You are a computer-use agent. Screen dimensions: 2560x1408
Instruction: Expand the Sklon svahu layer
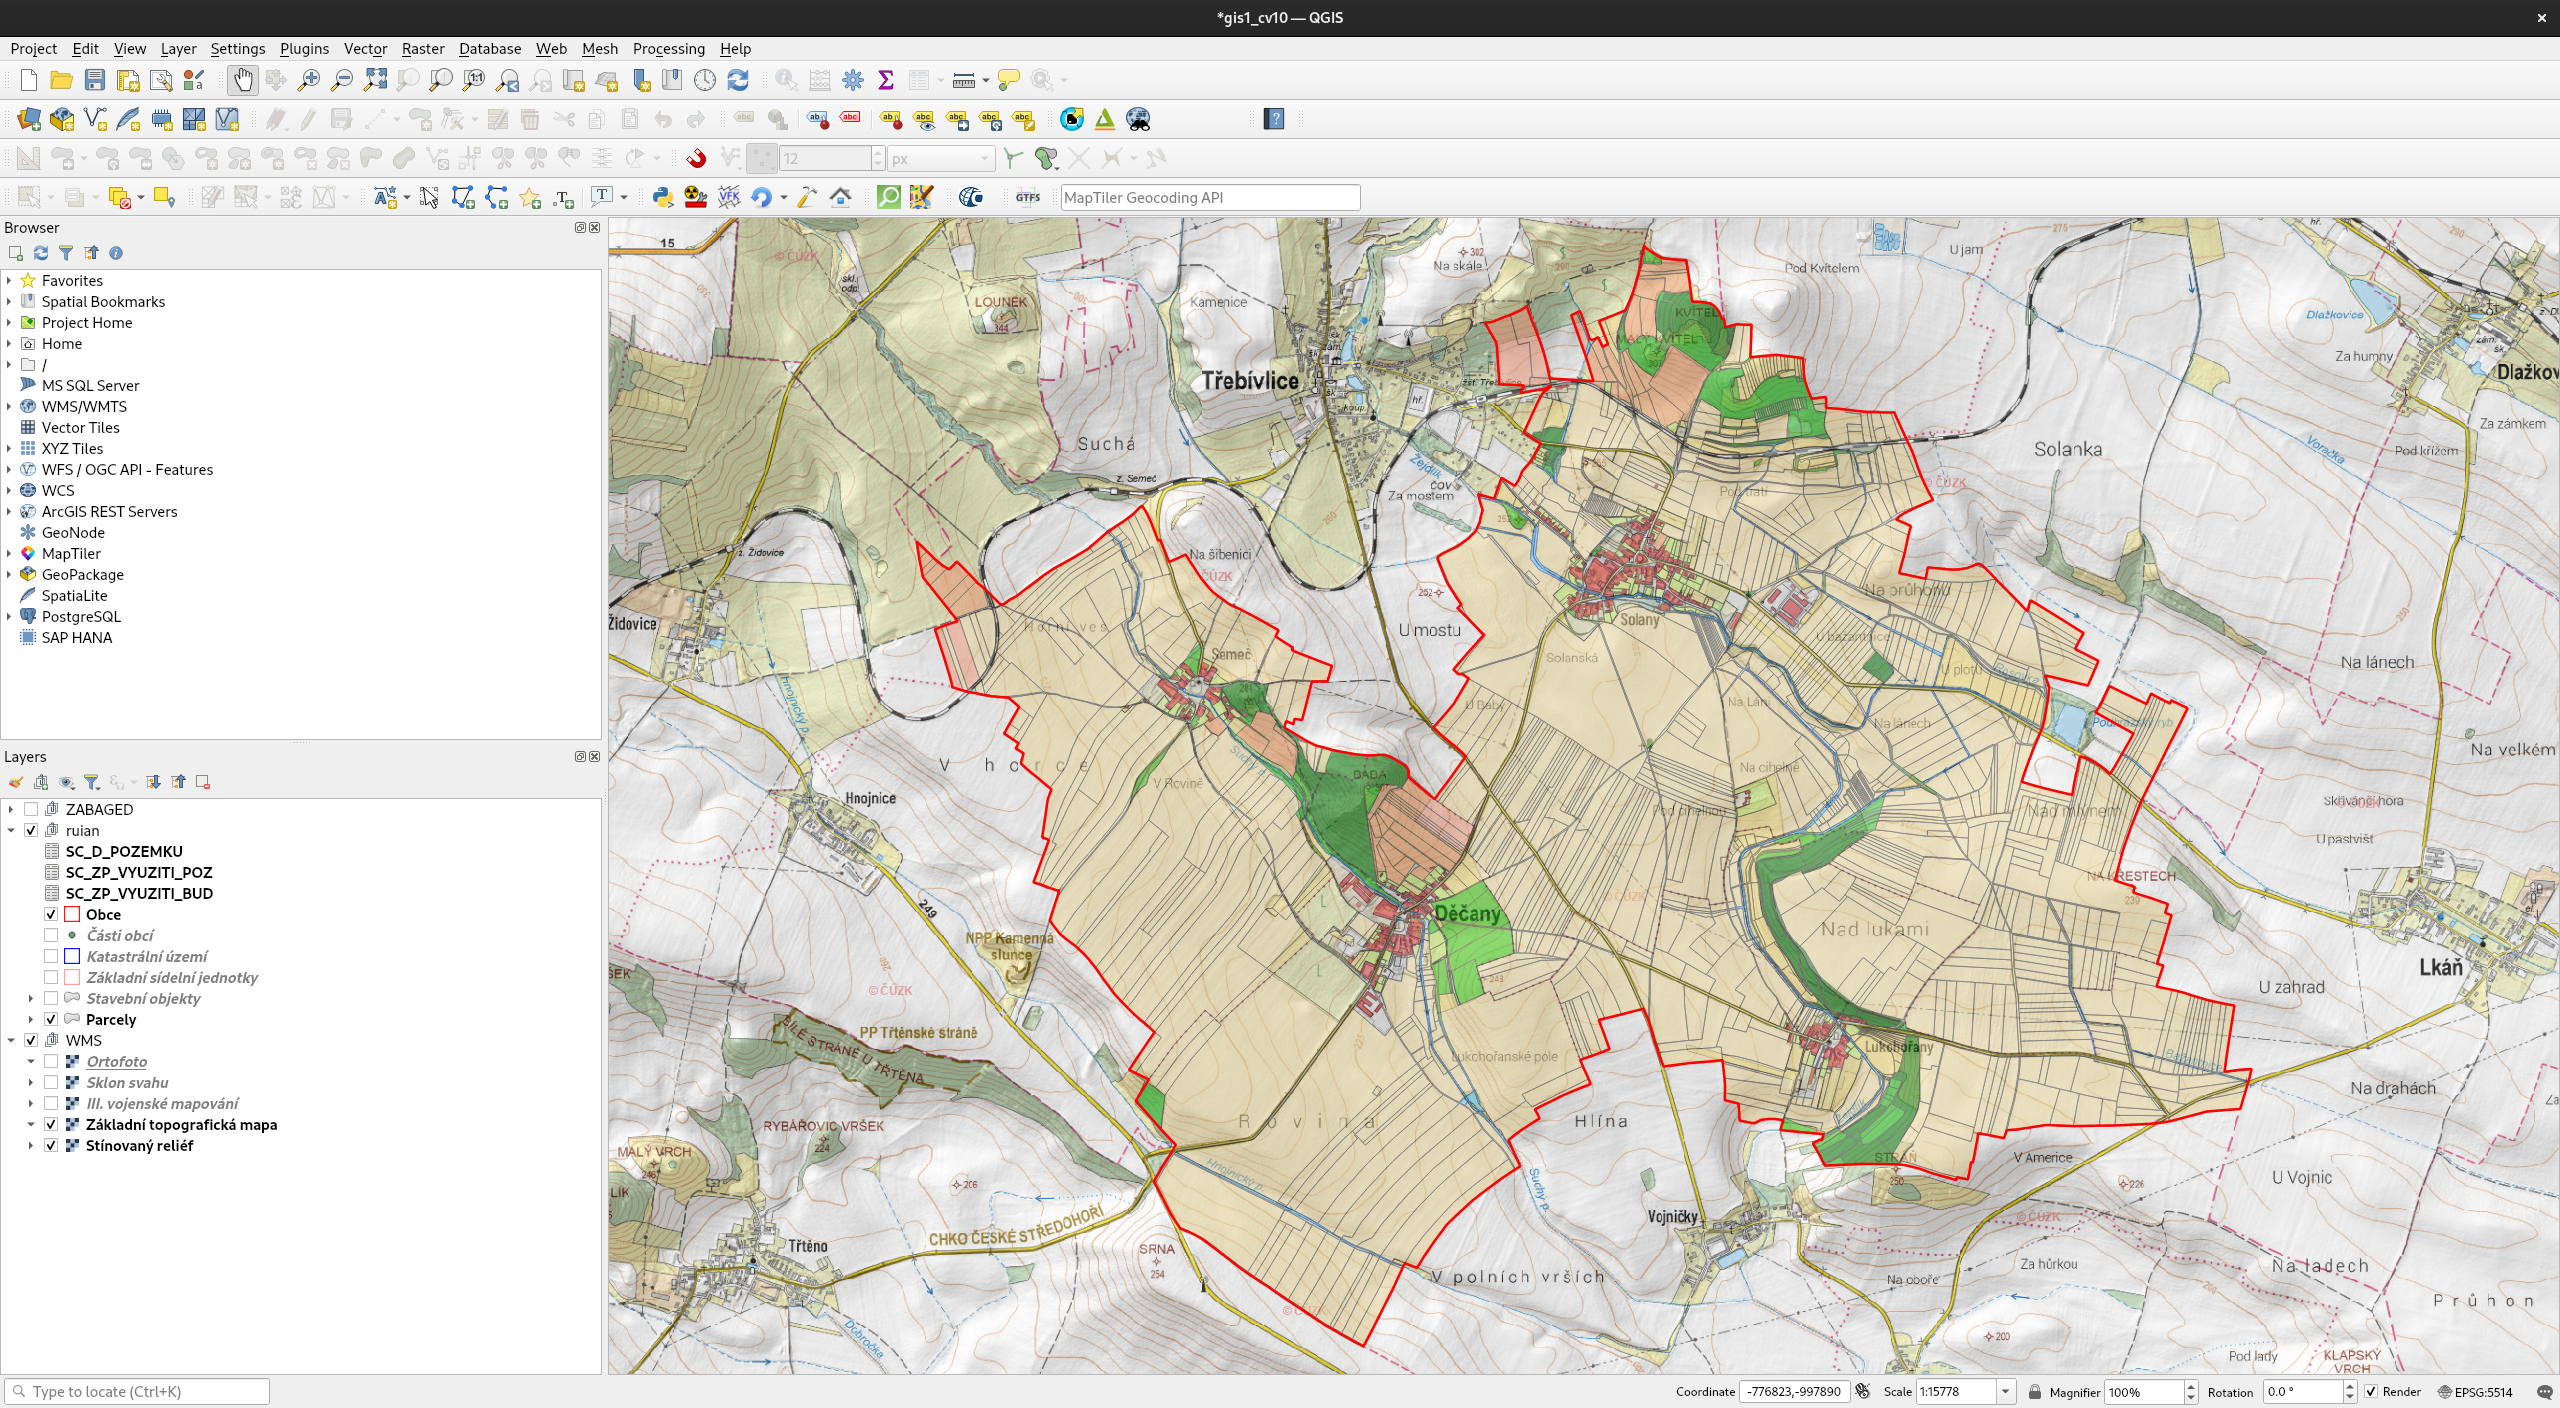(31, 1082)
